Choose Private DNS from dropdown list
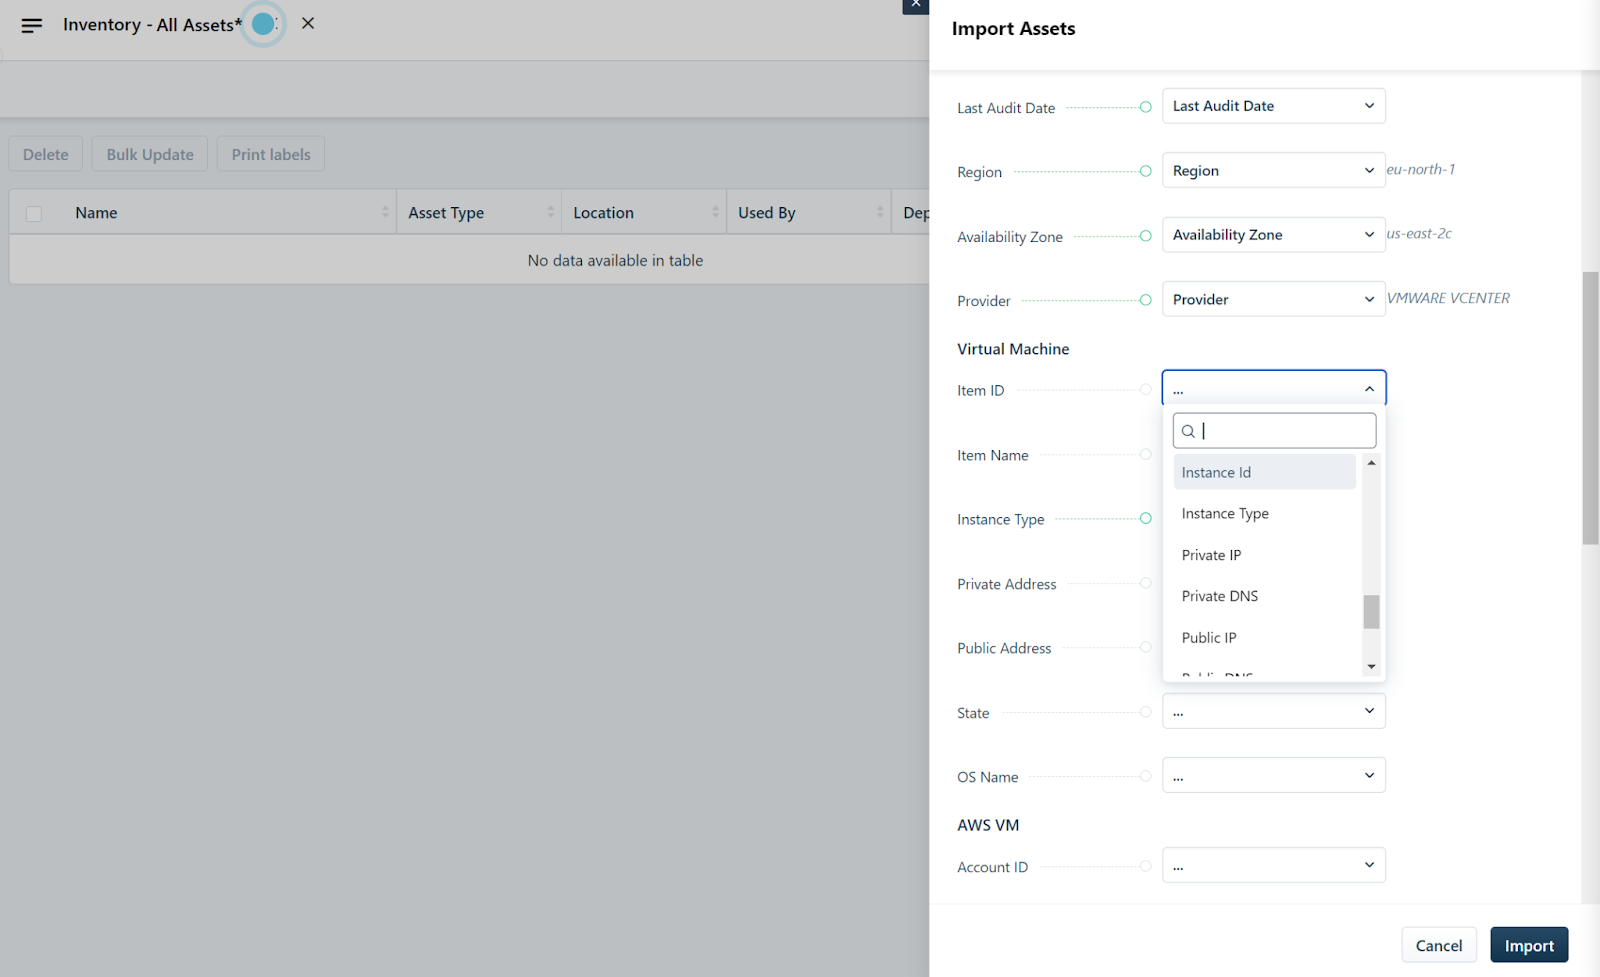 tap(1264, 596)
